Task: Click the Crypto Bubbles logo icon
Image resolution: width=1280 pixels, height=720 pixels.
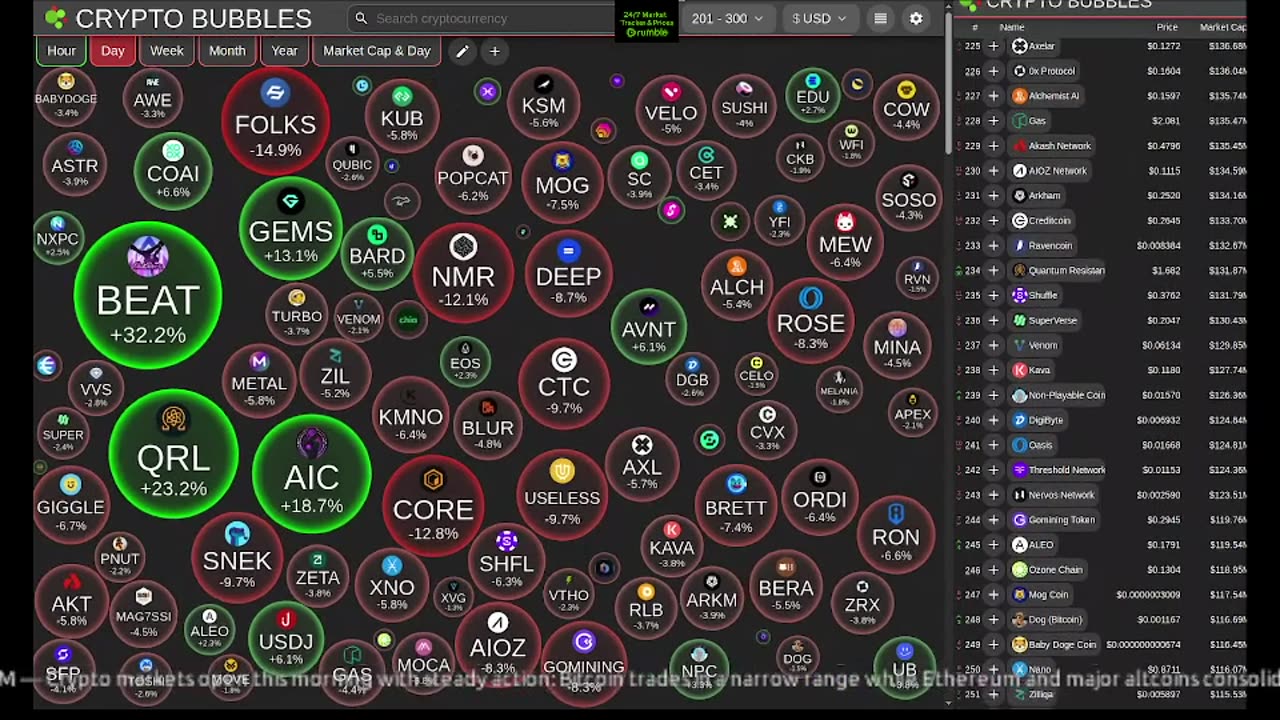Action: pos(56,18)
